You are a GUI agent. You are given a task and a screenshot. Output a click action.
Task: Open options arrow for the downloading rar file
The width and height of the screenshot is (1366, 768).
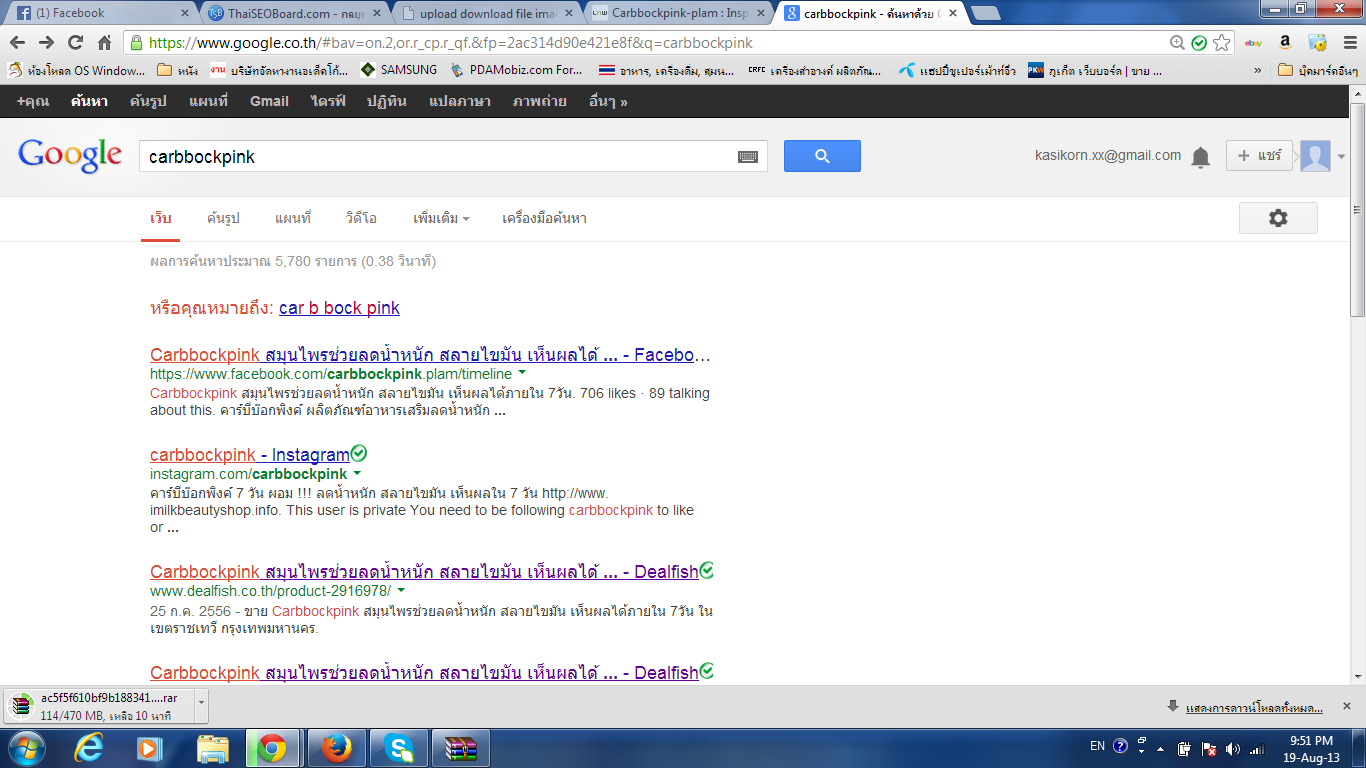[201, 704]
